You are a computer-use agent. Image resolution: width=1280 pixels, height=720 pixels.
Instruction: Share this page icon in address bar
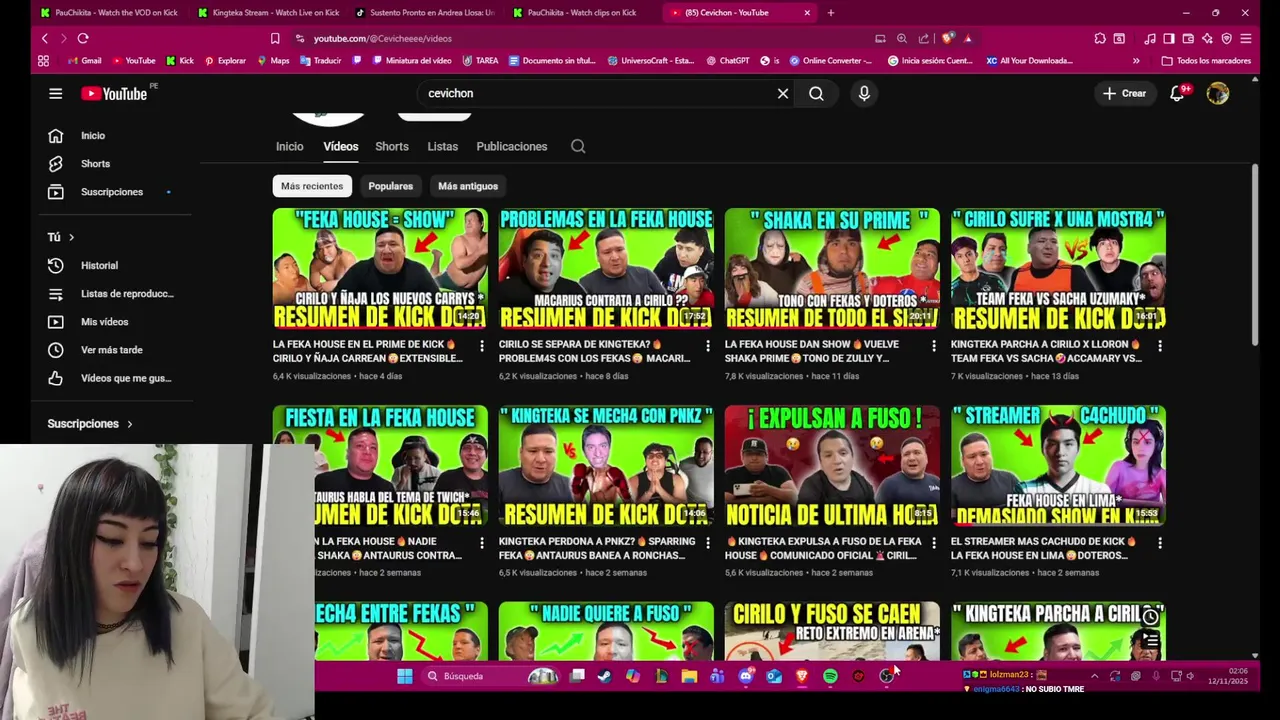922,38
